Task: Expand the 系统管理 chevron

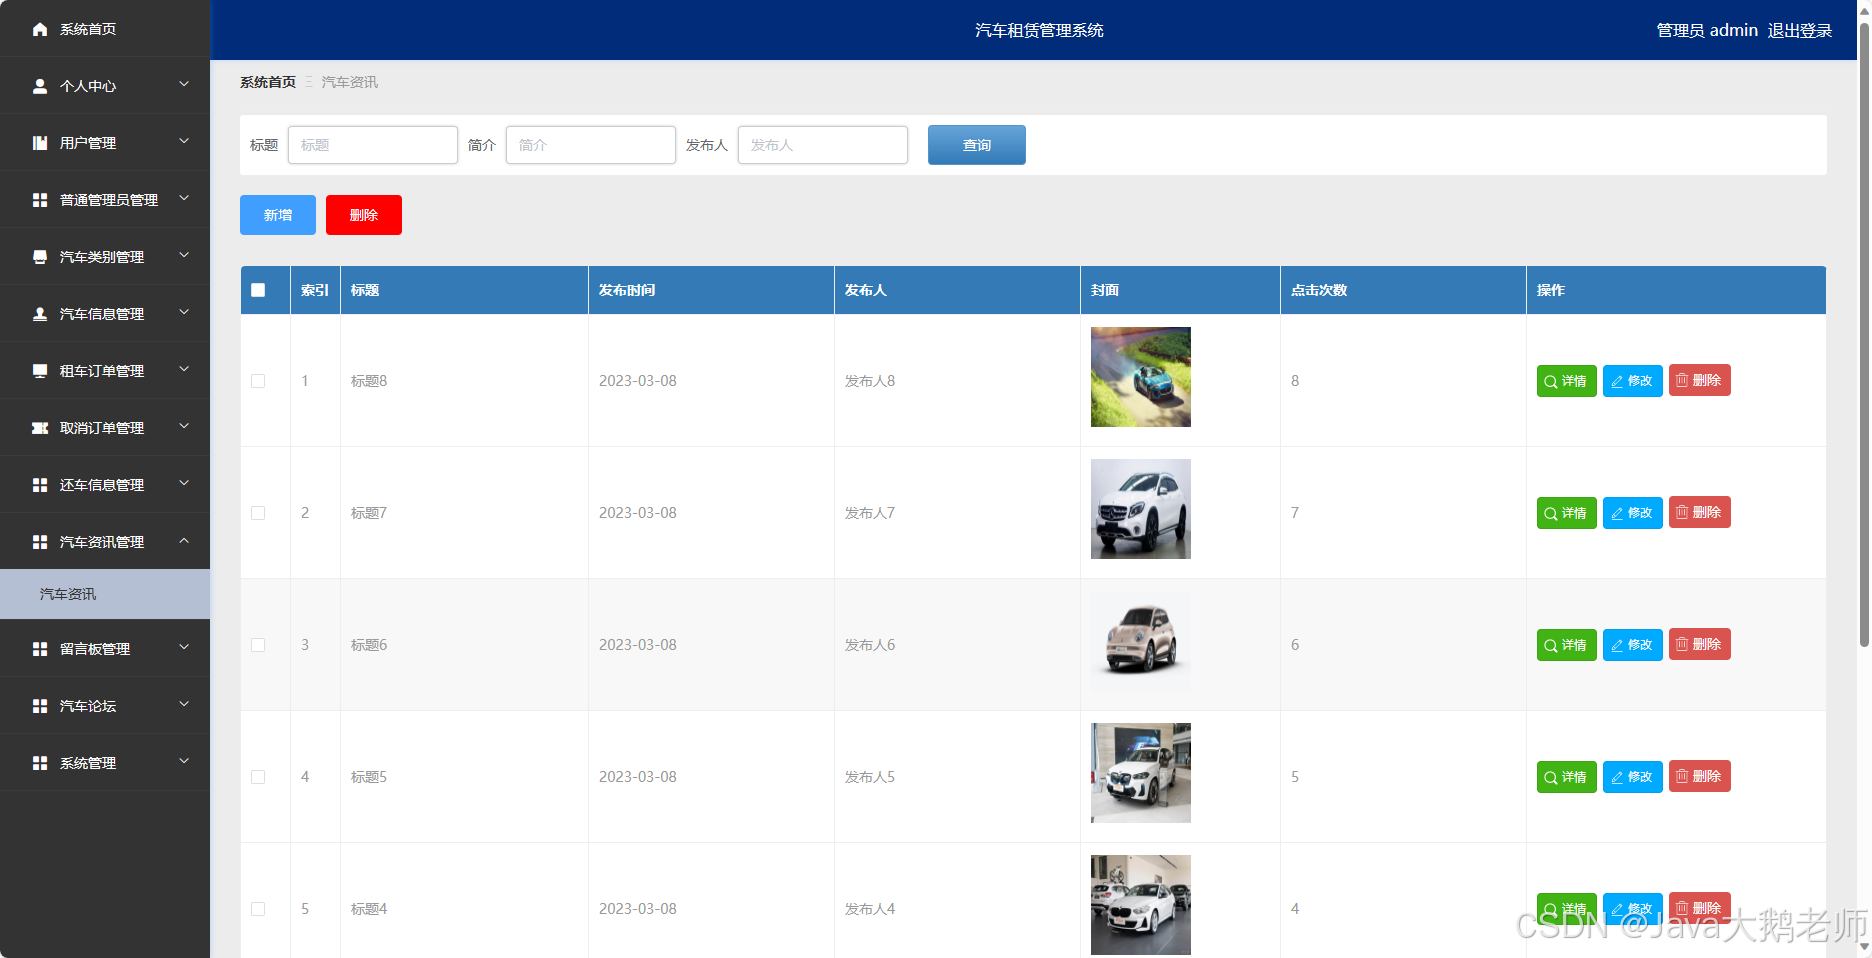Action: tap(184, 762)
